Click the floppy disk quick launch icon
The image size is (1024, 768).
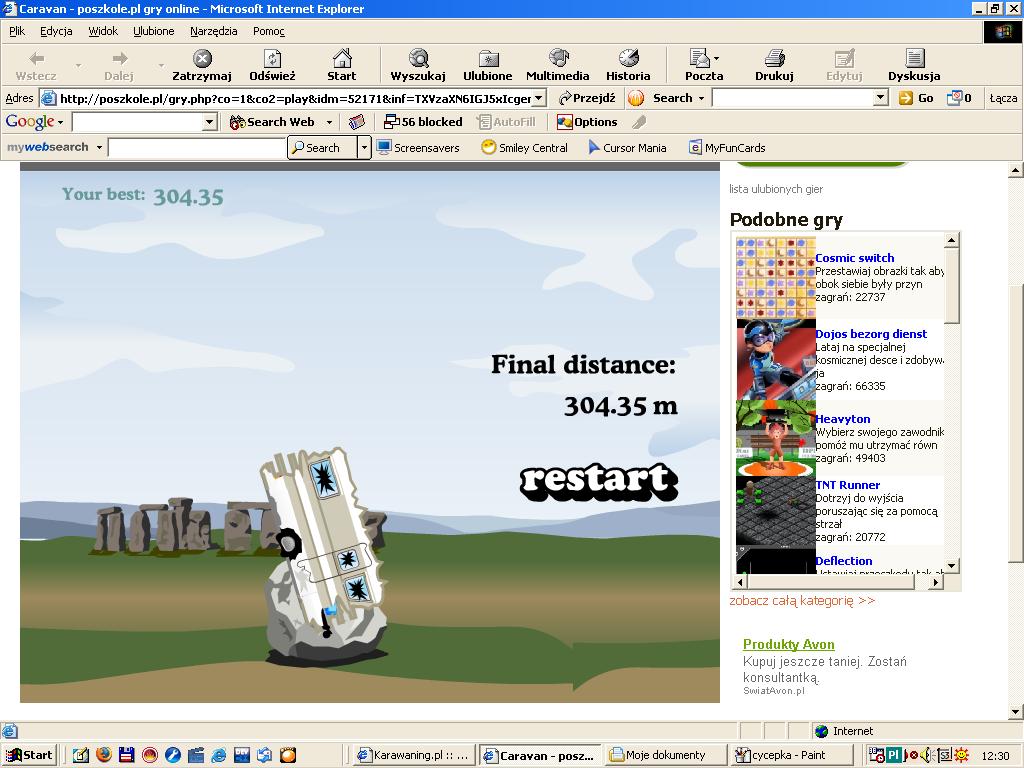pos(127,755)
